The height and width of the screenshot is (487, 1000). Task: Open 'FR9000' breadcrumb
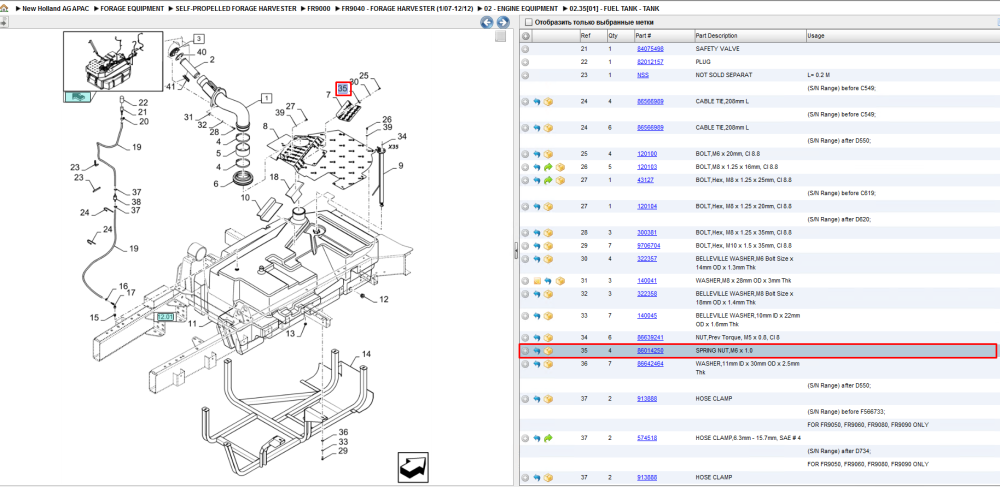tap(319, 9)
